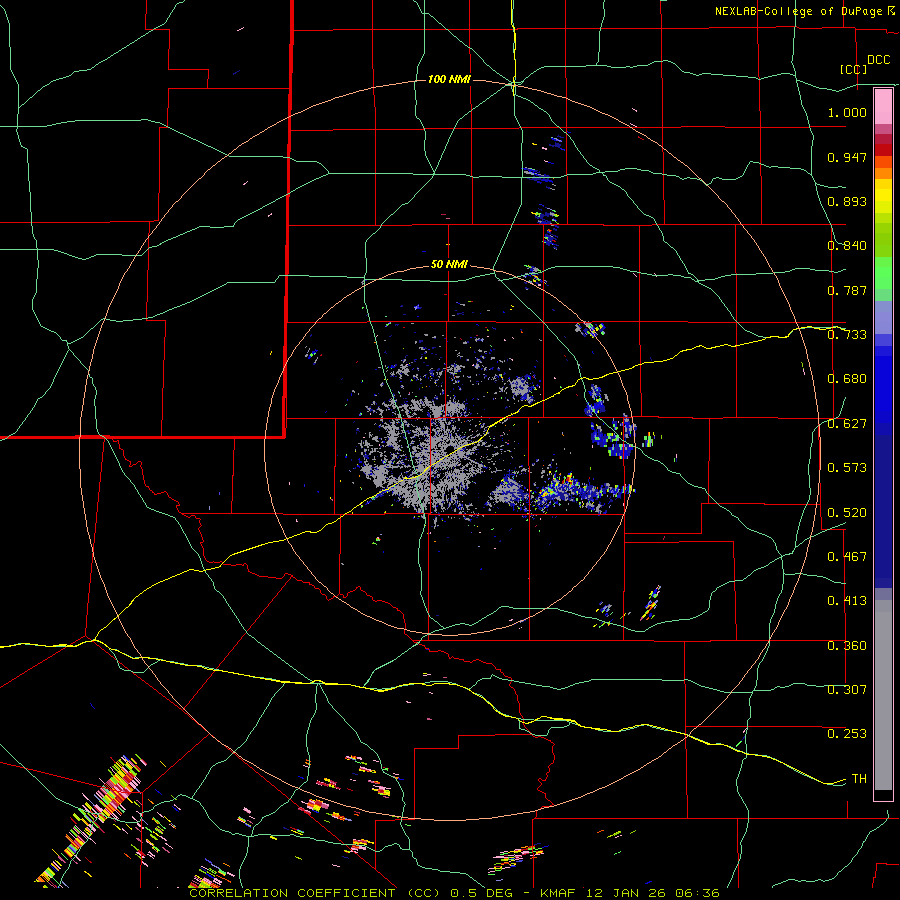Select the 0.680 color scale value
900x900 pixels.
click(x=847, y=379)
